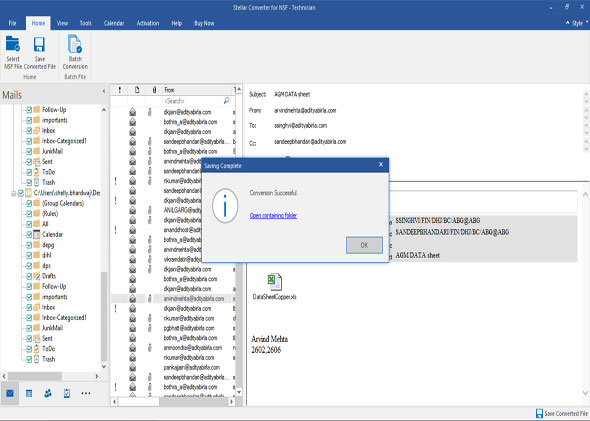Toggle the dps folder checkbox
Viewport: 590px width, 421px height.
(x=29, y=266)
